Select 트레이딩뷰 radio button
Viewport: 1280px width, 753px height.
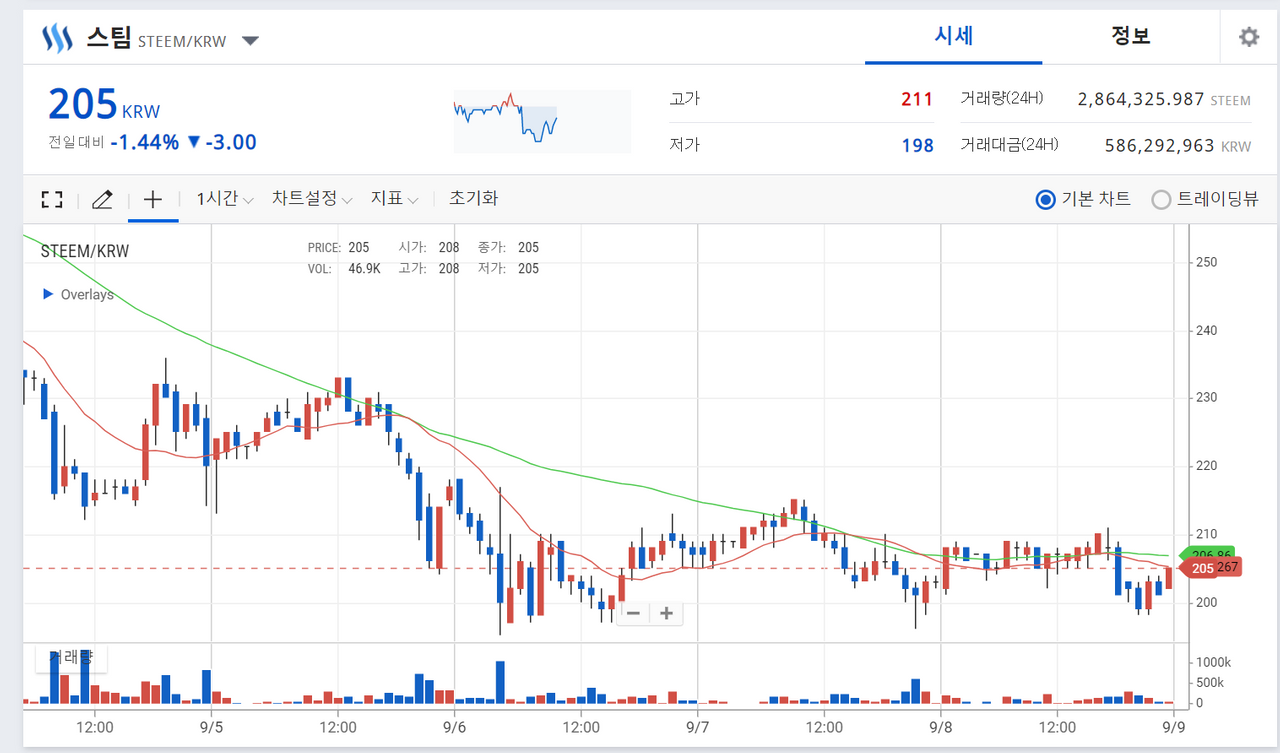click(1161, 199)
